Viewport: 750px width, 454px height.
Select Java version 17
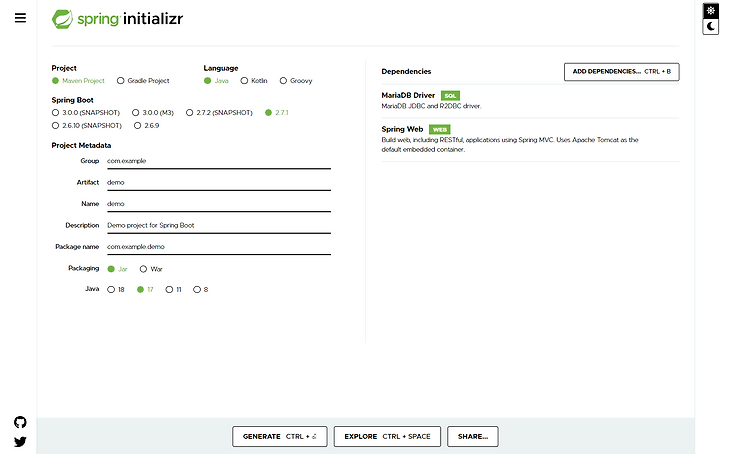pyautogui.click(x=145, y=289)
